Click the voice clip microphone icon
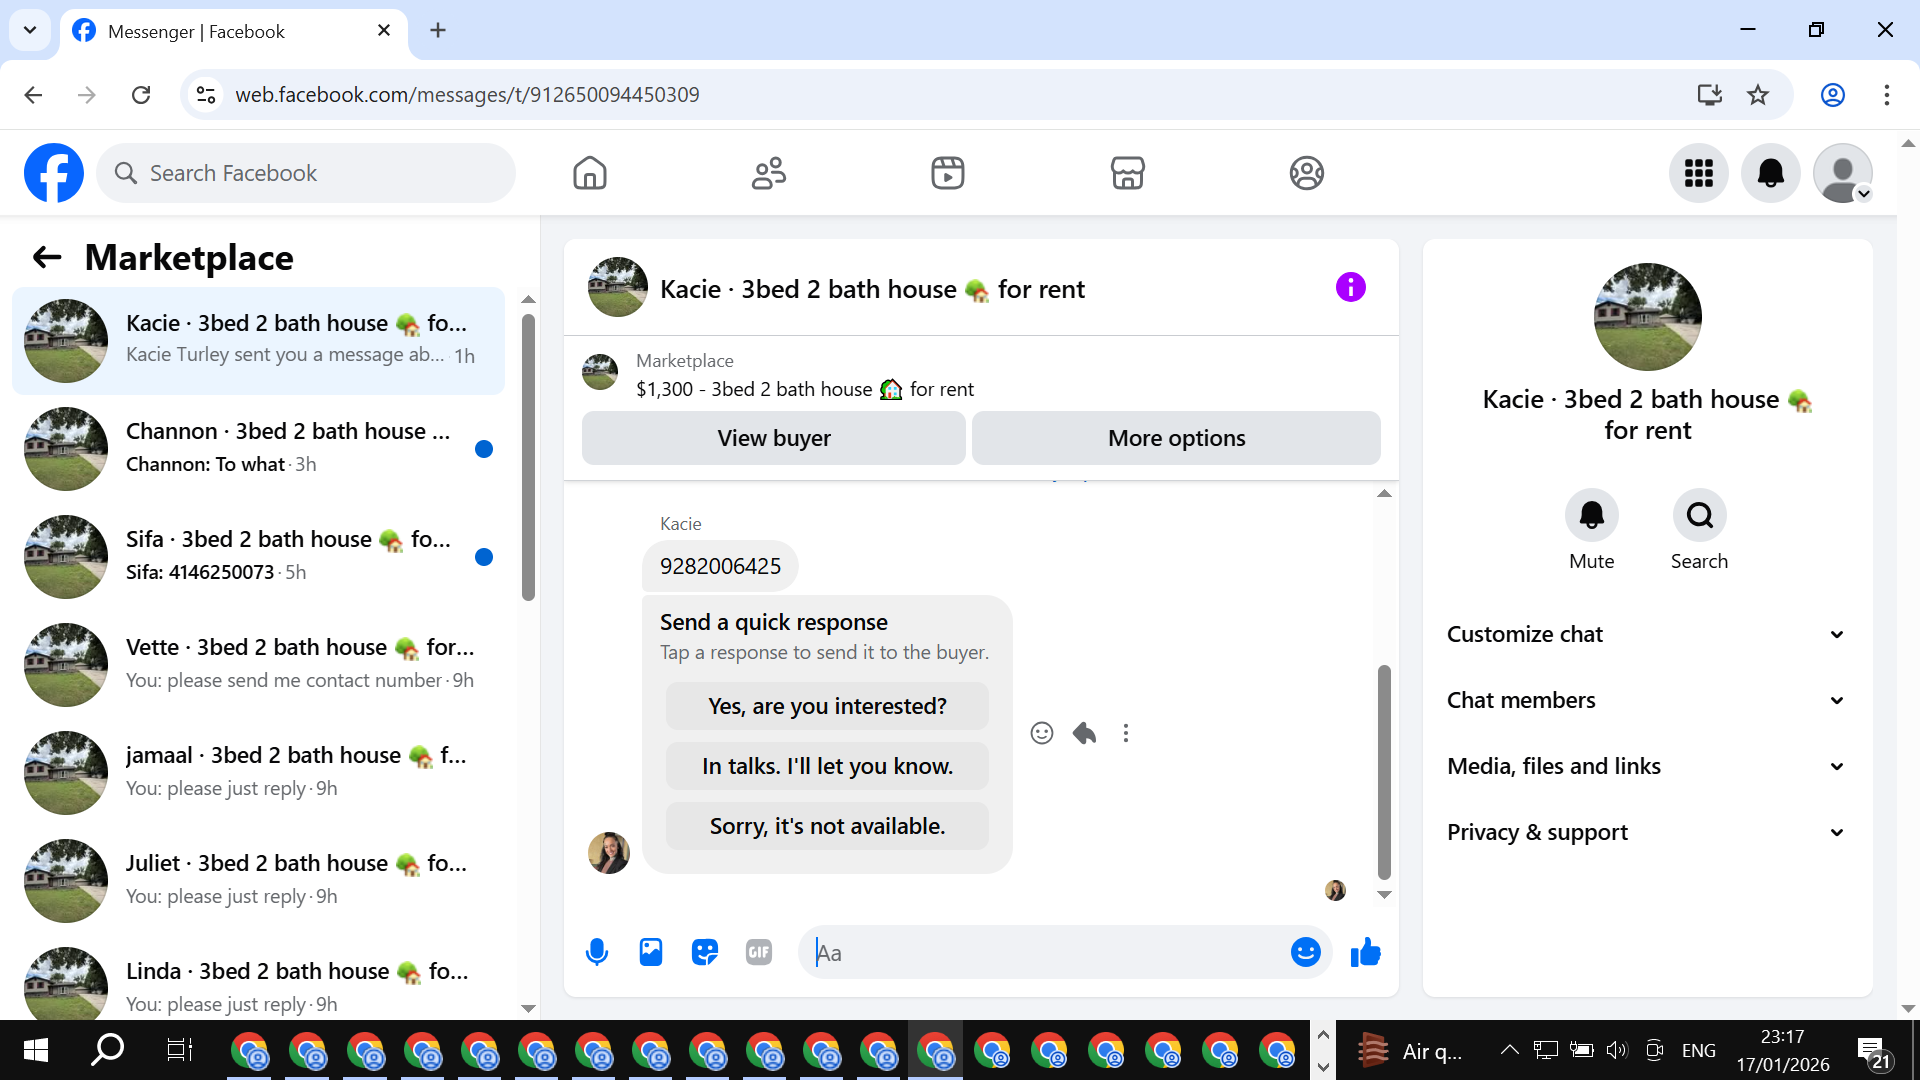1920x1080 pixels. [x=597, y=952]
